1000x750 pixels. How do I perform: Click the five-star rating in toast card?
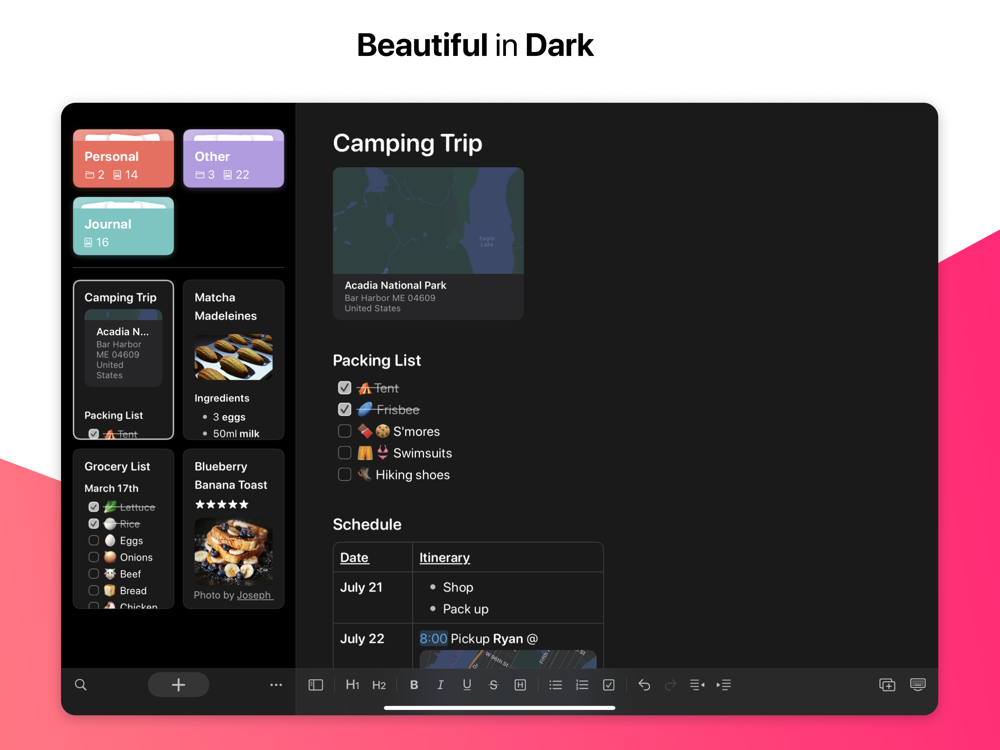point(221,504)
